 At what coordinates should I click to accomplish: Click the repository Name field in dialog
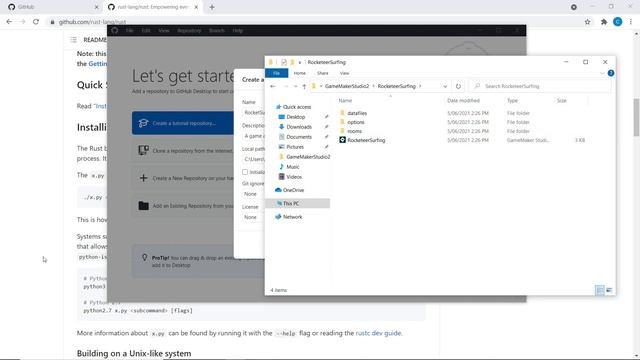coord(253,112)
